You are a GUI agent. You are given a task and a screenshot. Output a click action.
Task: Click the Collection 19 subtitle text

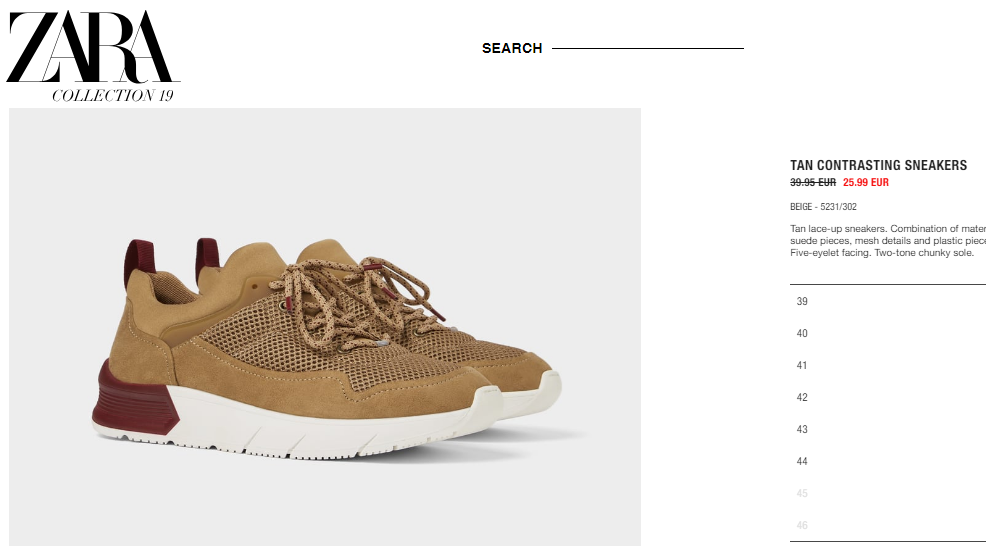113,96
